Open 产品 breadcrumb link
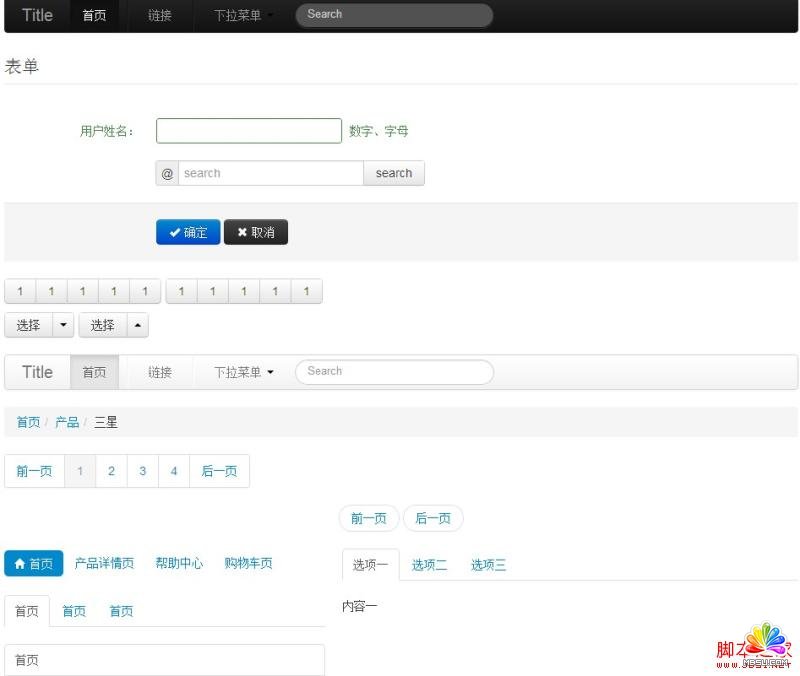Viewport: 800px width, 676px height. 67,423
